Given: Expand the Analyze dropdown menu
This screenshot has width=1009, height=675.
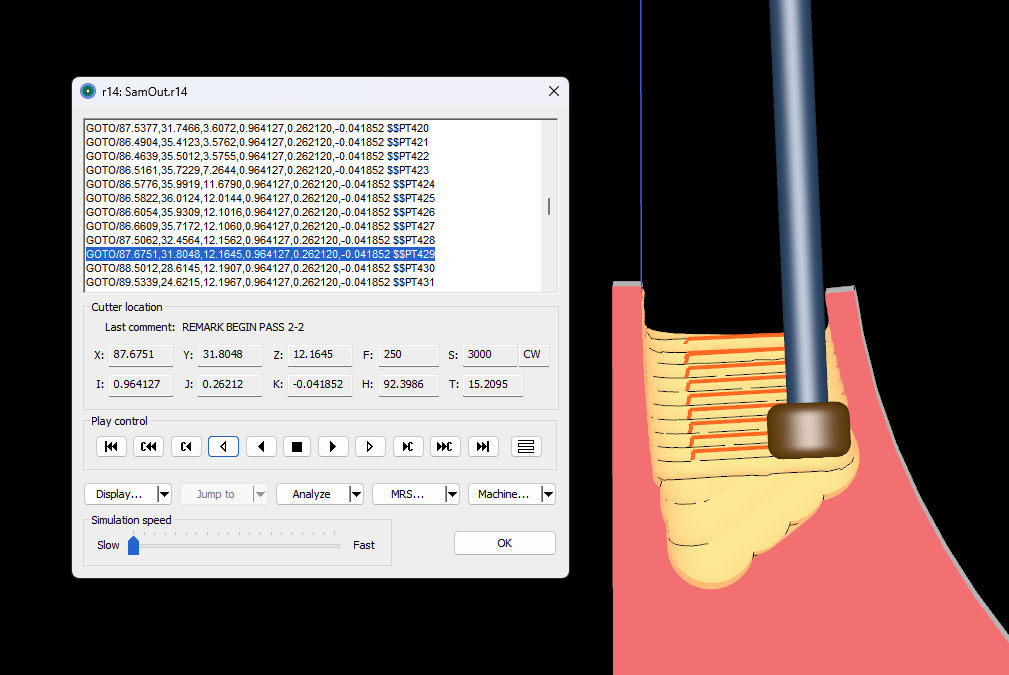Looking at the screenshot, I should (x=320, y=493).
